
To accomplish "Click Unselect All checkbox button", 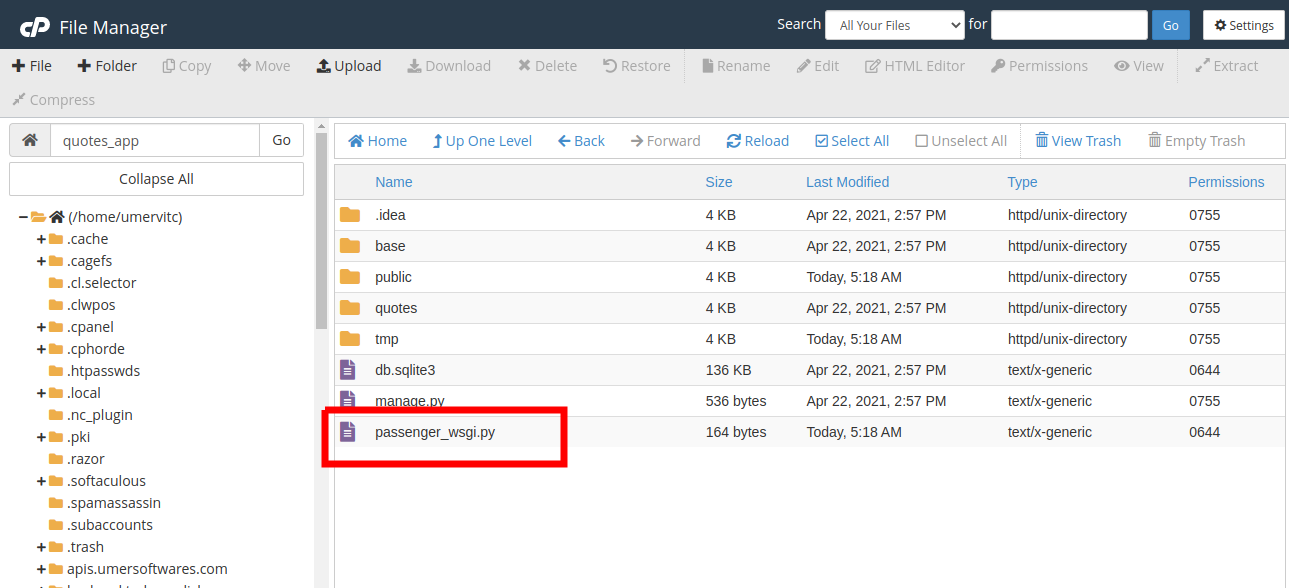I will pyautogui.click(x=960, y=141).
